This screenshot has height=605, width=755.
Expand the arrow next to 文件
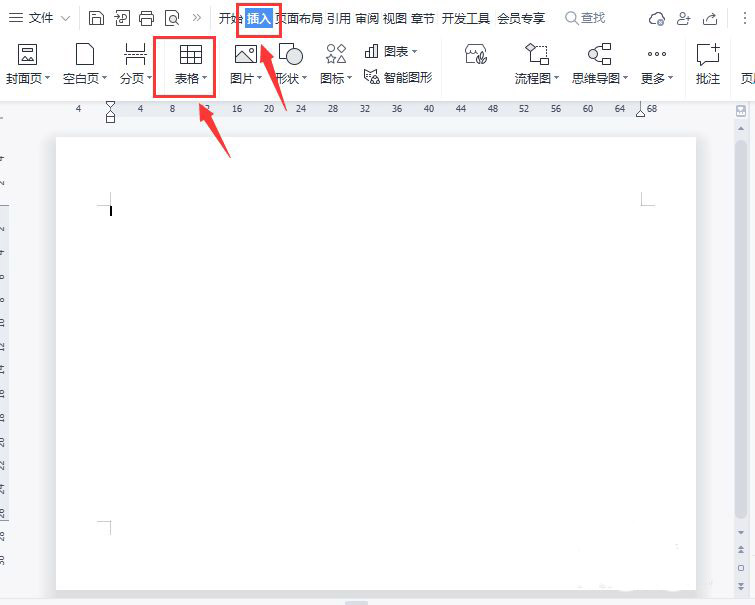pos(65,19)
